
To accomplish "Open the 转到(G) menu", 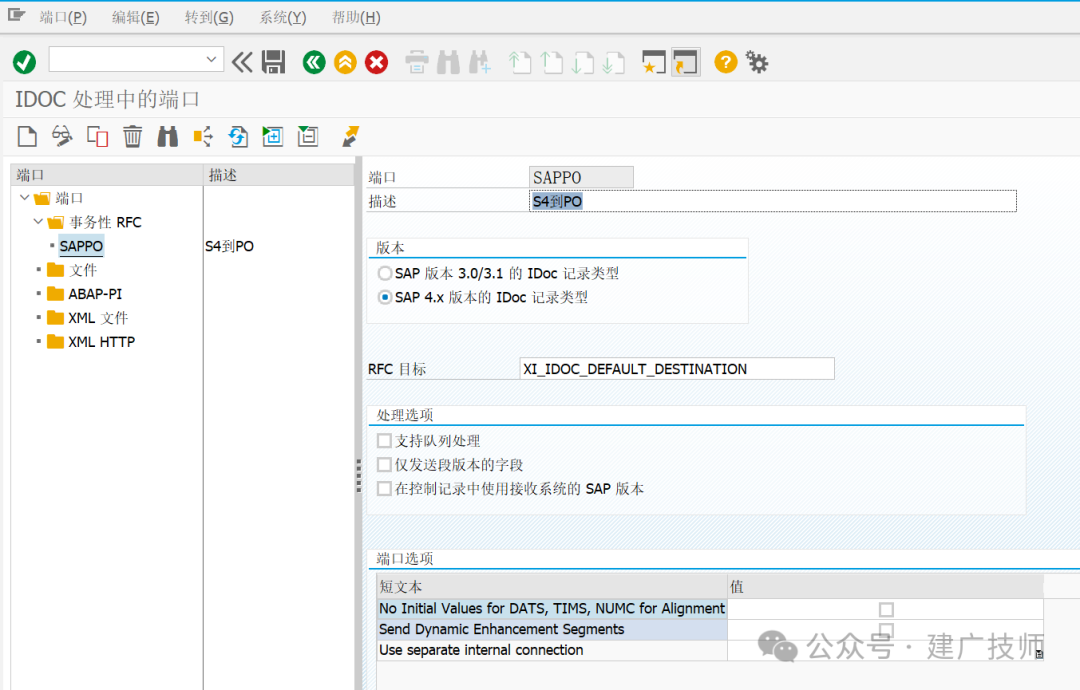I will (209, 17).
